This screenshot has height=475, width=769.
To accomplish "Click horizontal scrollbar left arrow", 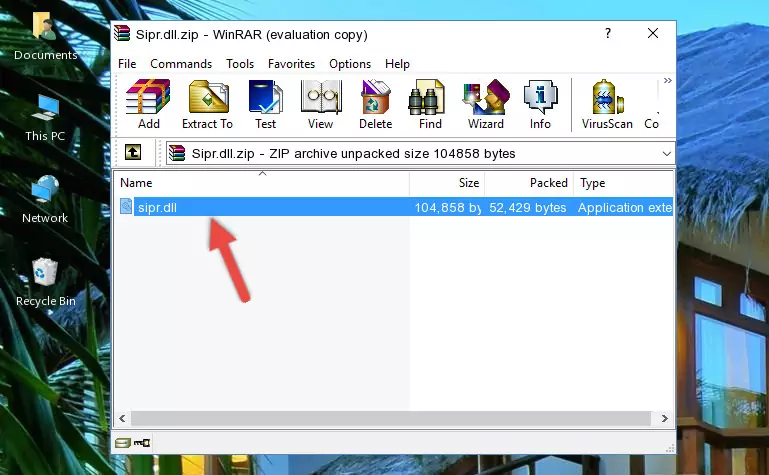I will coord(123,418).
